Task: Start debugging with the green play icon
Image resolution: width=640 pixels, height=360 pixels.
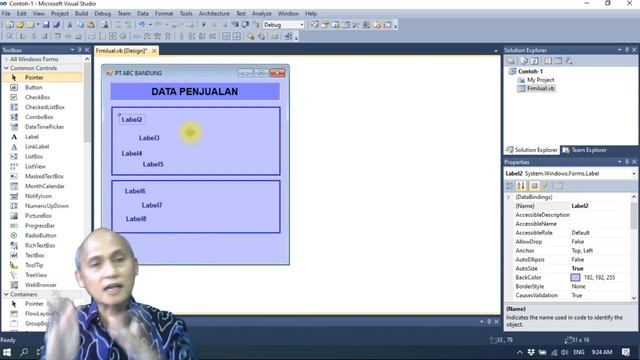Action: click(204, 25)
